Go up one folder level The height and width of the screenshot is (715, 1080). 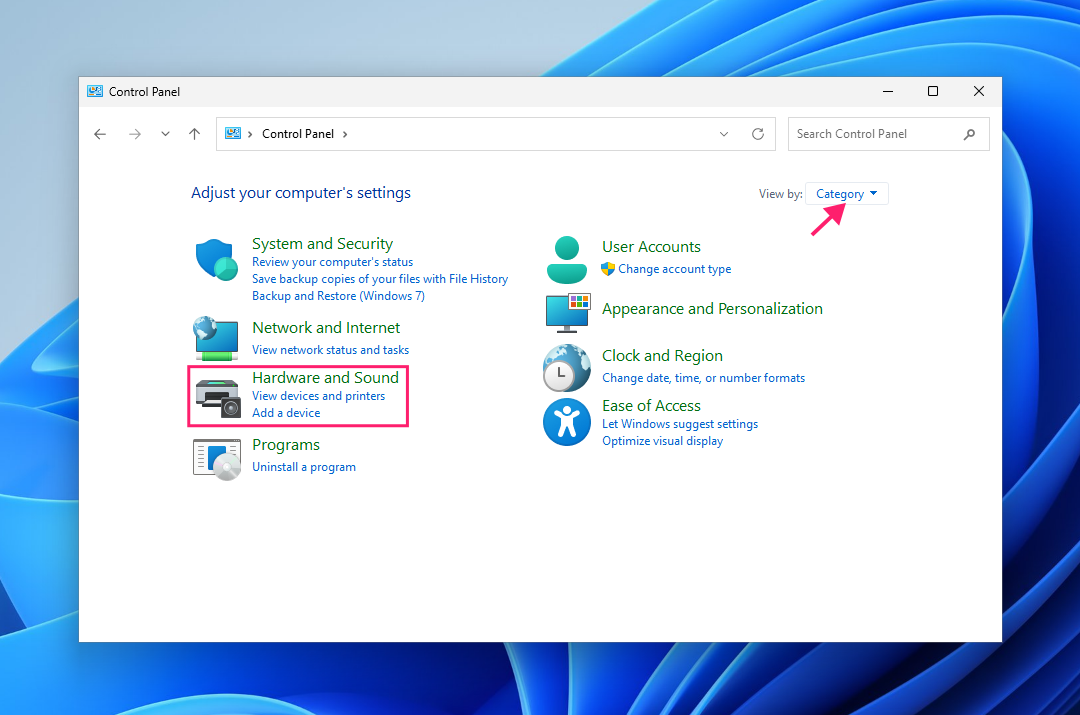(x=194, y=134)
